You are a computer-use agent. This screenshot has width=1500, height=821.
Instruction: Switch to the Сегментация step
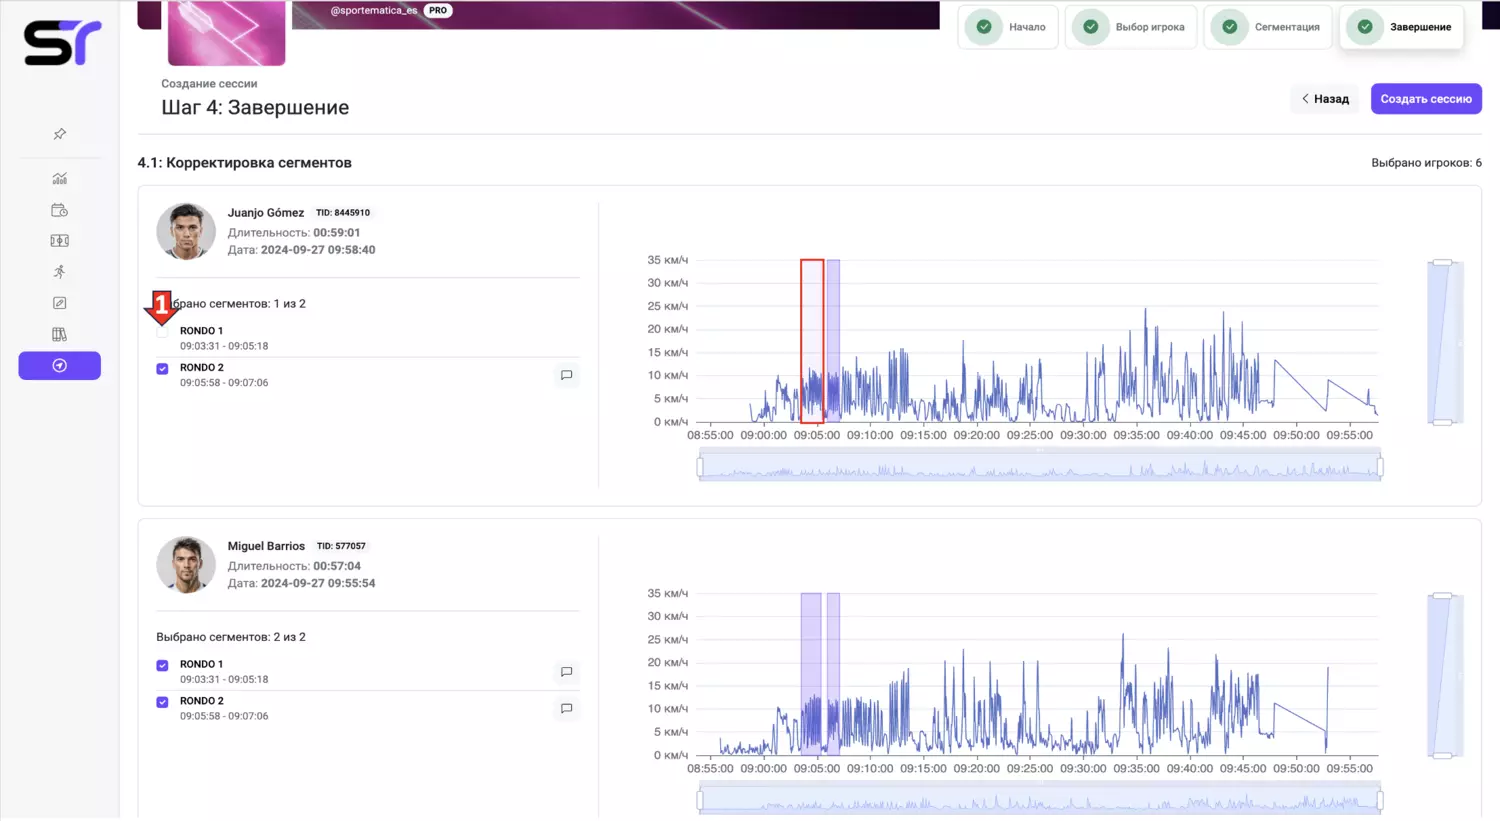[1268, 27]
